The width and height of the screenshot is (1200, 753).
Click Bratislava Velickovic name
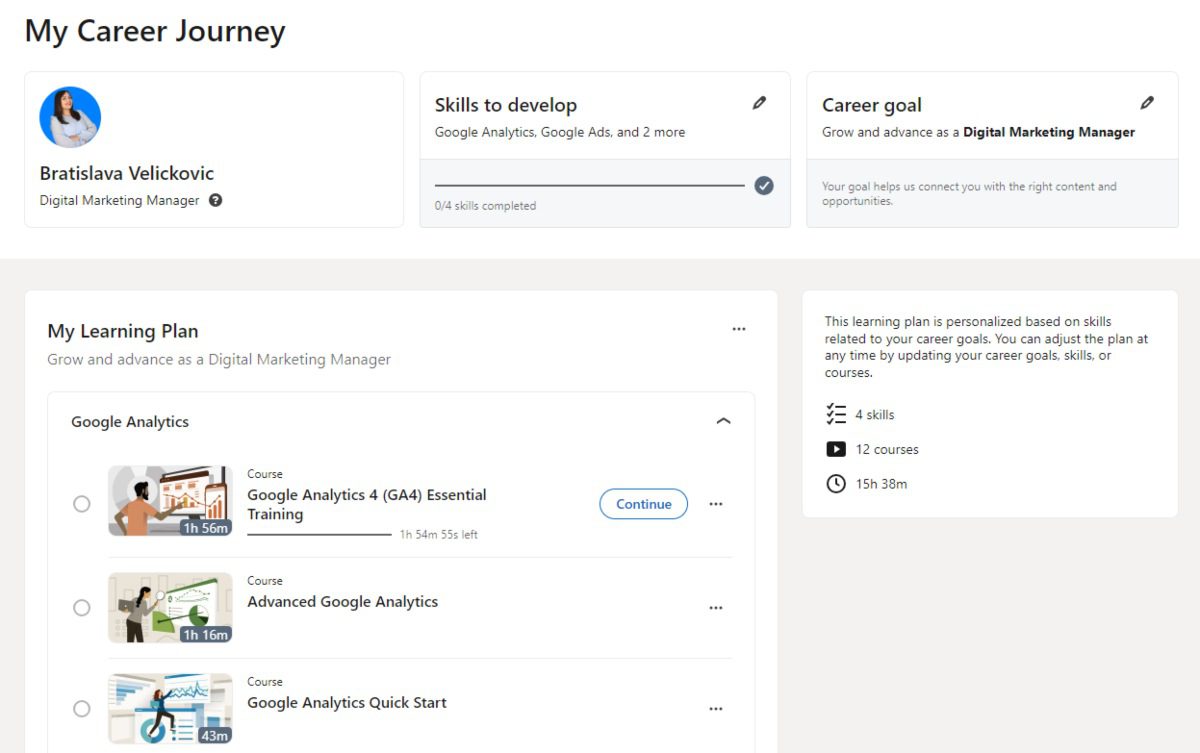coord(127,173)
